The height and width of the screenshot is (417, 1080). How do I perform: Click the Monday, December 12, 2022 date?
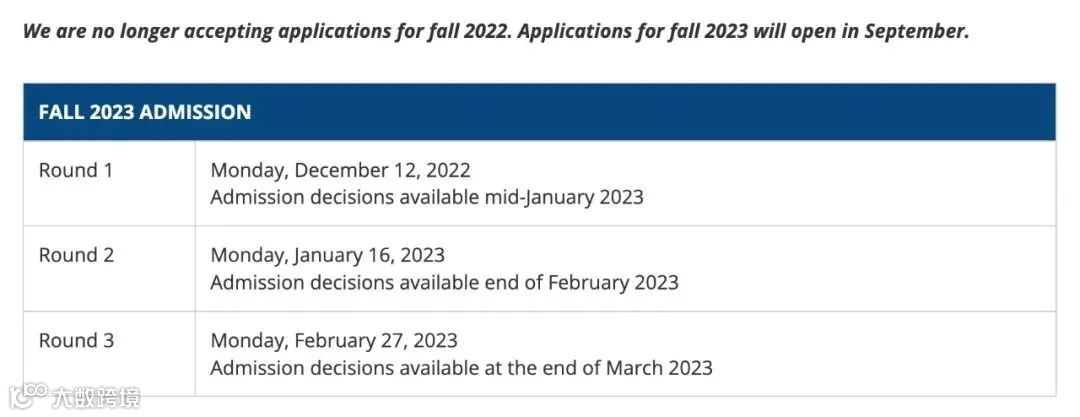[340, 170]
